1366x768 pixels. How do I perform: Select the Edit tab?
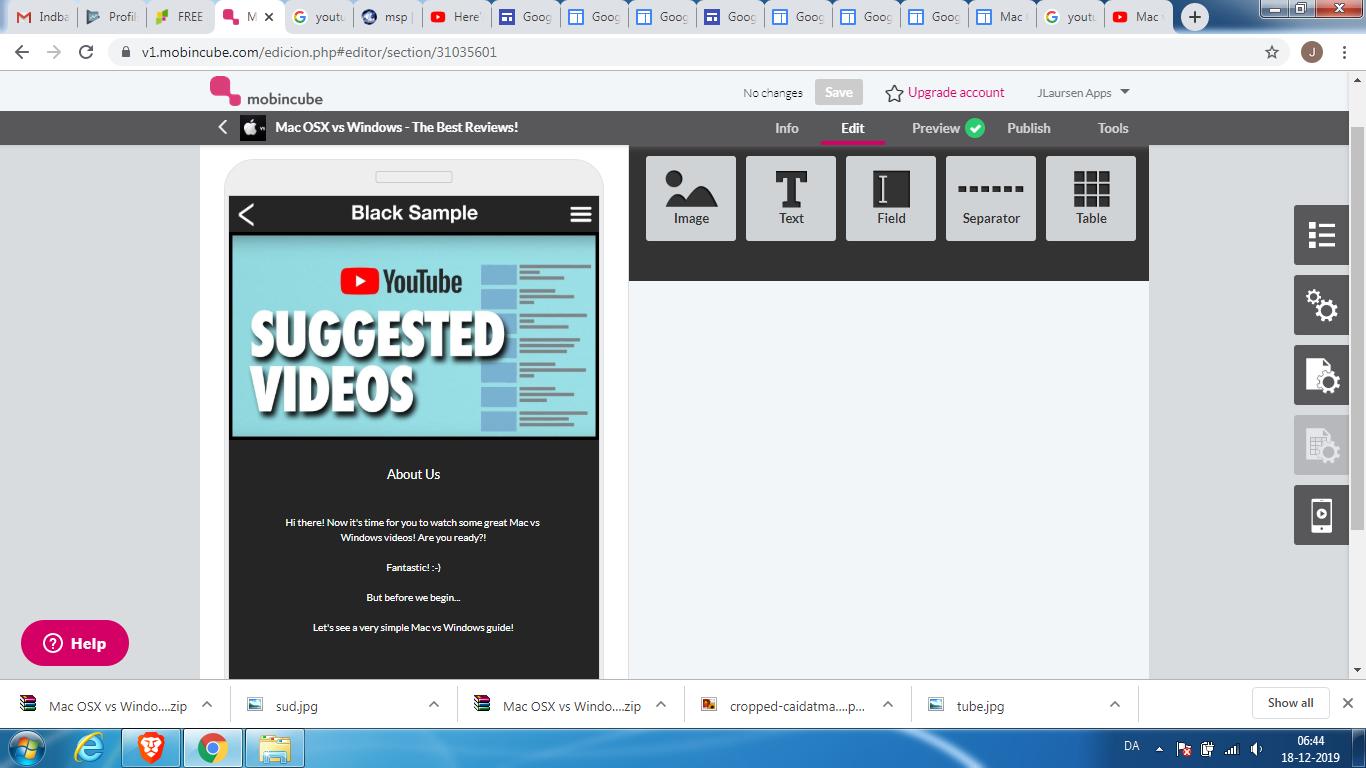tap(853, 128)
